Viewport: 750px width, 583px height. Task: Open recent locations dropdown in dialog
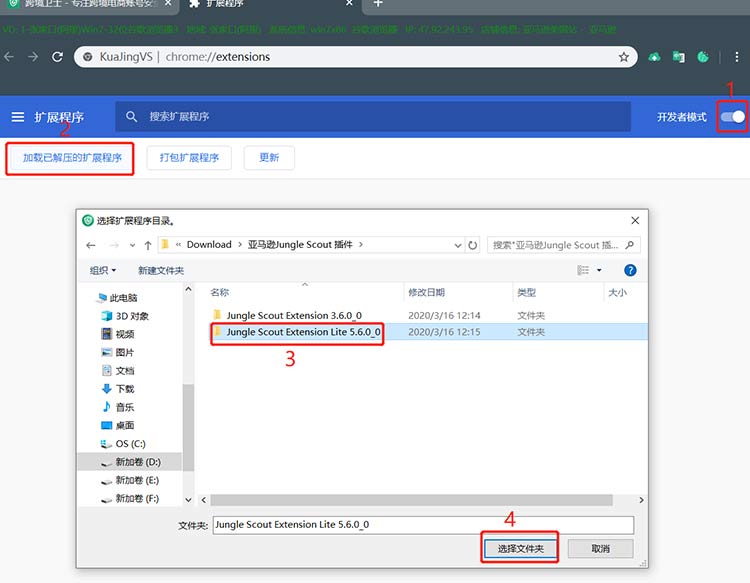(132, 245)
